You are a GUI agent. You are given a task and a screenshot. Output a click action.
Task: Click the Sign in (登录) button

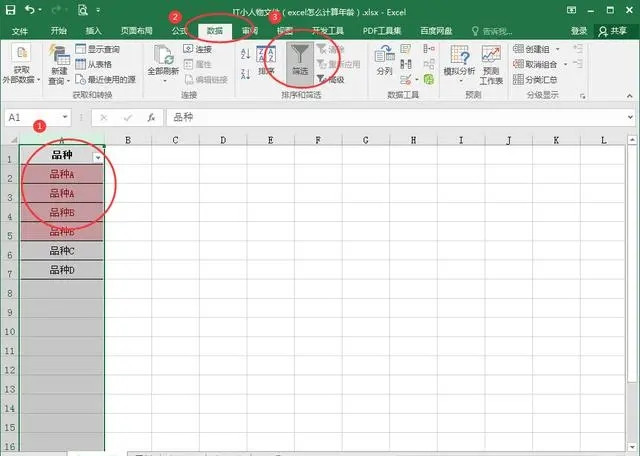(579, 31)
